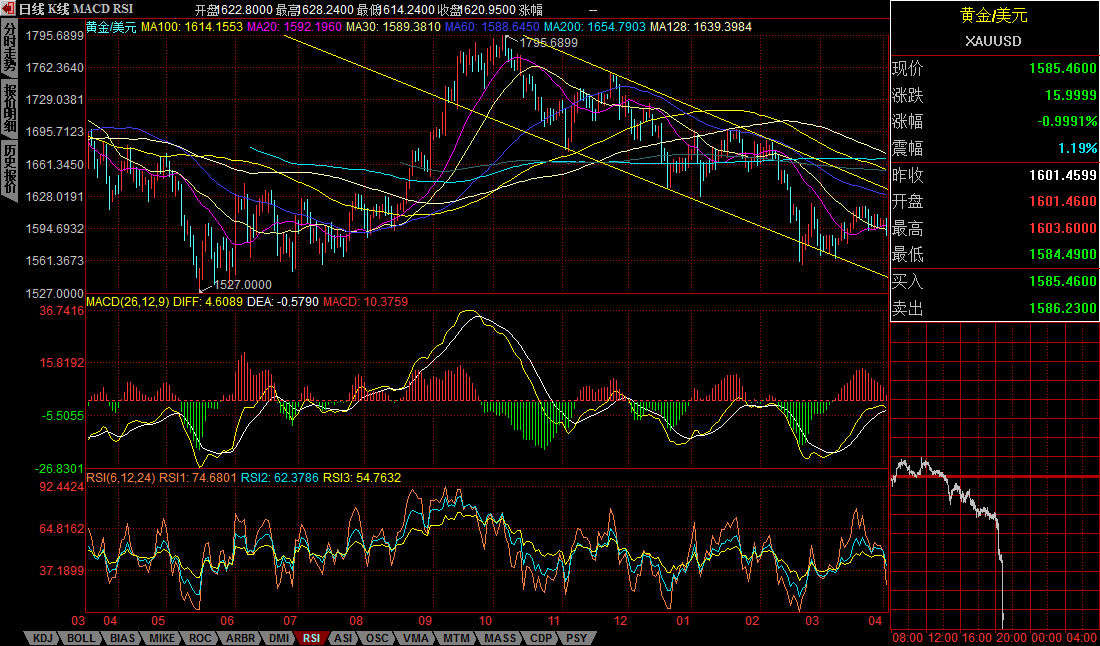Open the 分时走势 side tab
1100x646 pixels.
point(9,47)
